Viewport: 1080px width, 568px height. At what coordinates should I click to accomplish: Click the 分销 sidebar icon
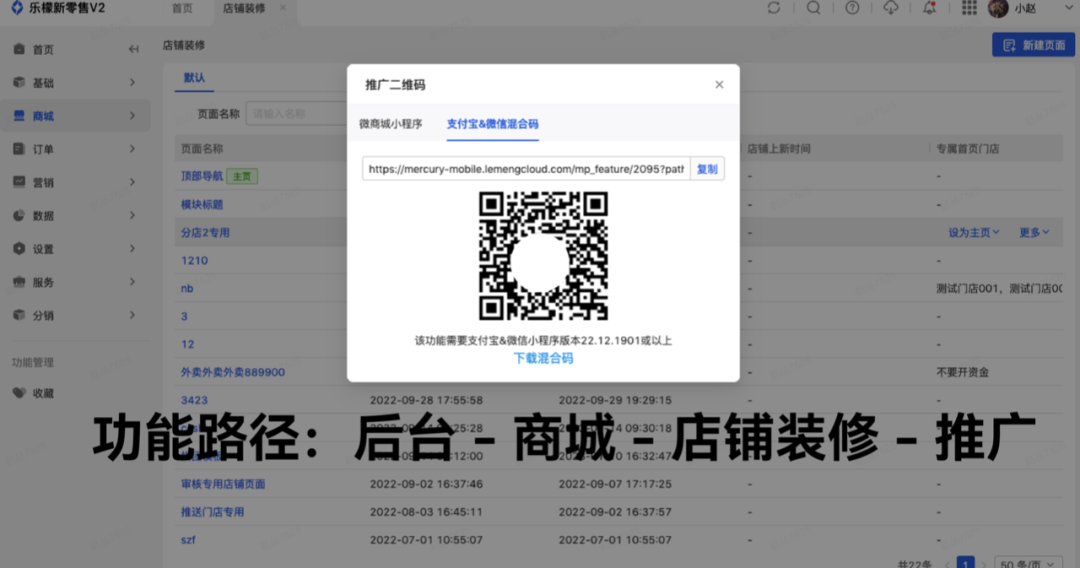click(x=19, y=315)
